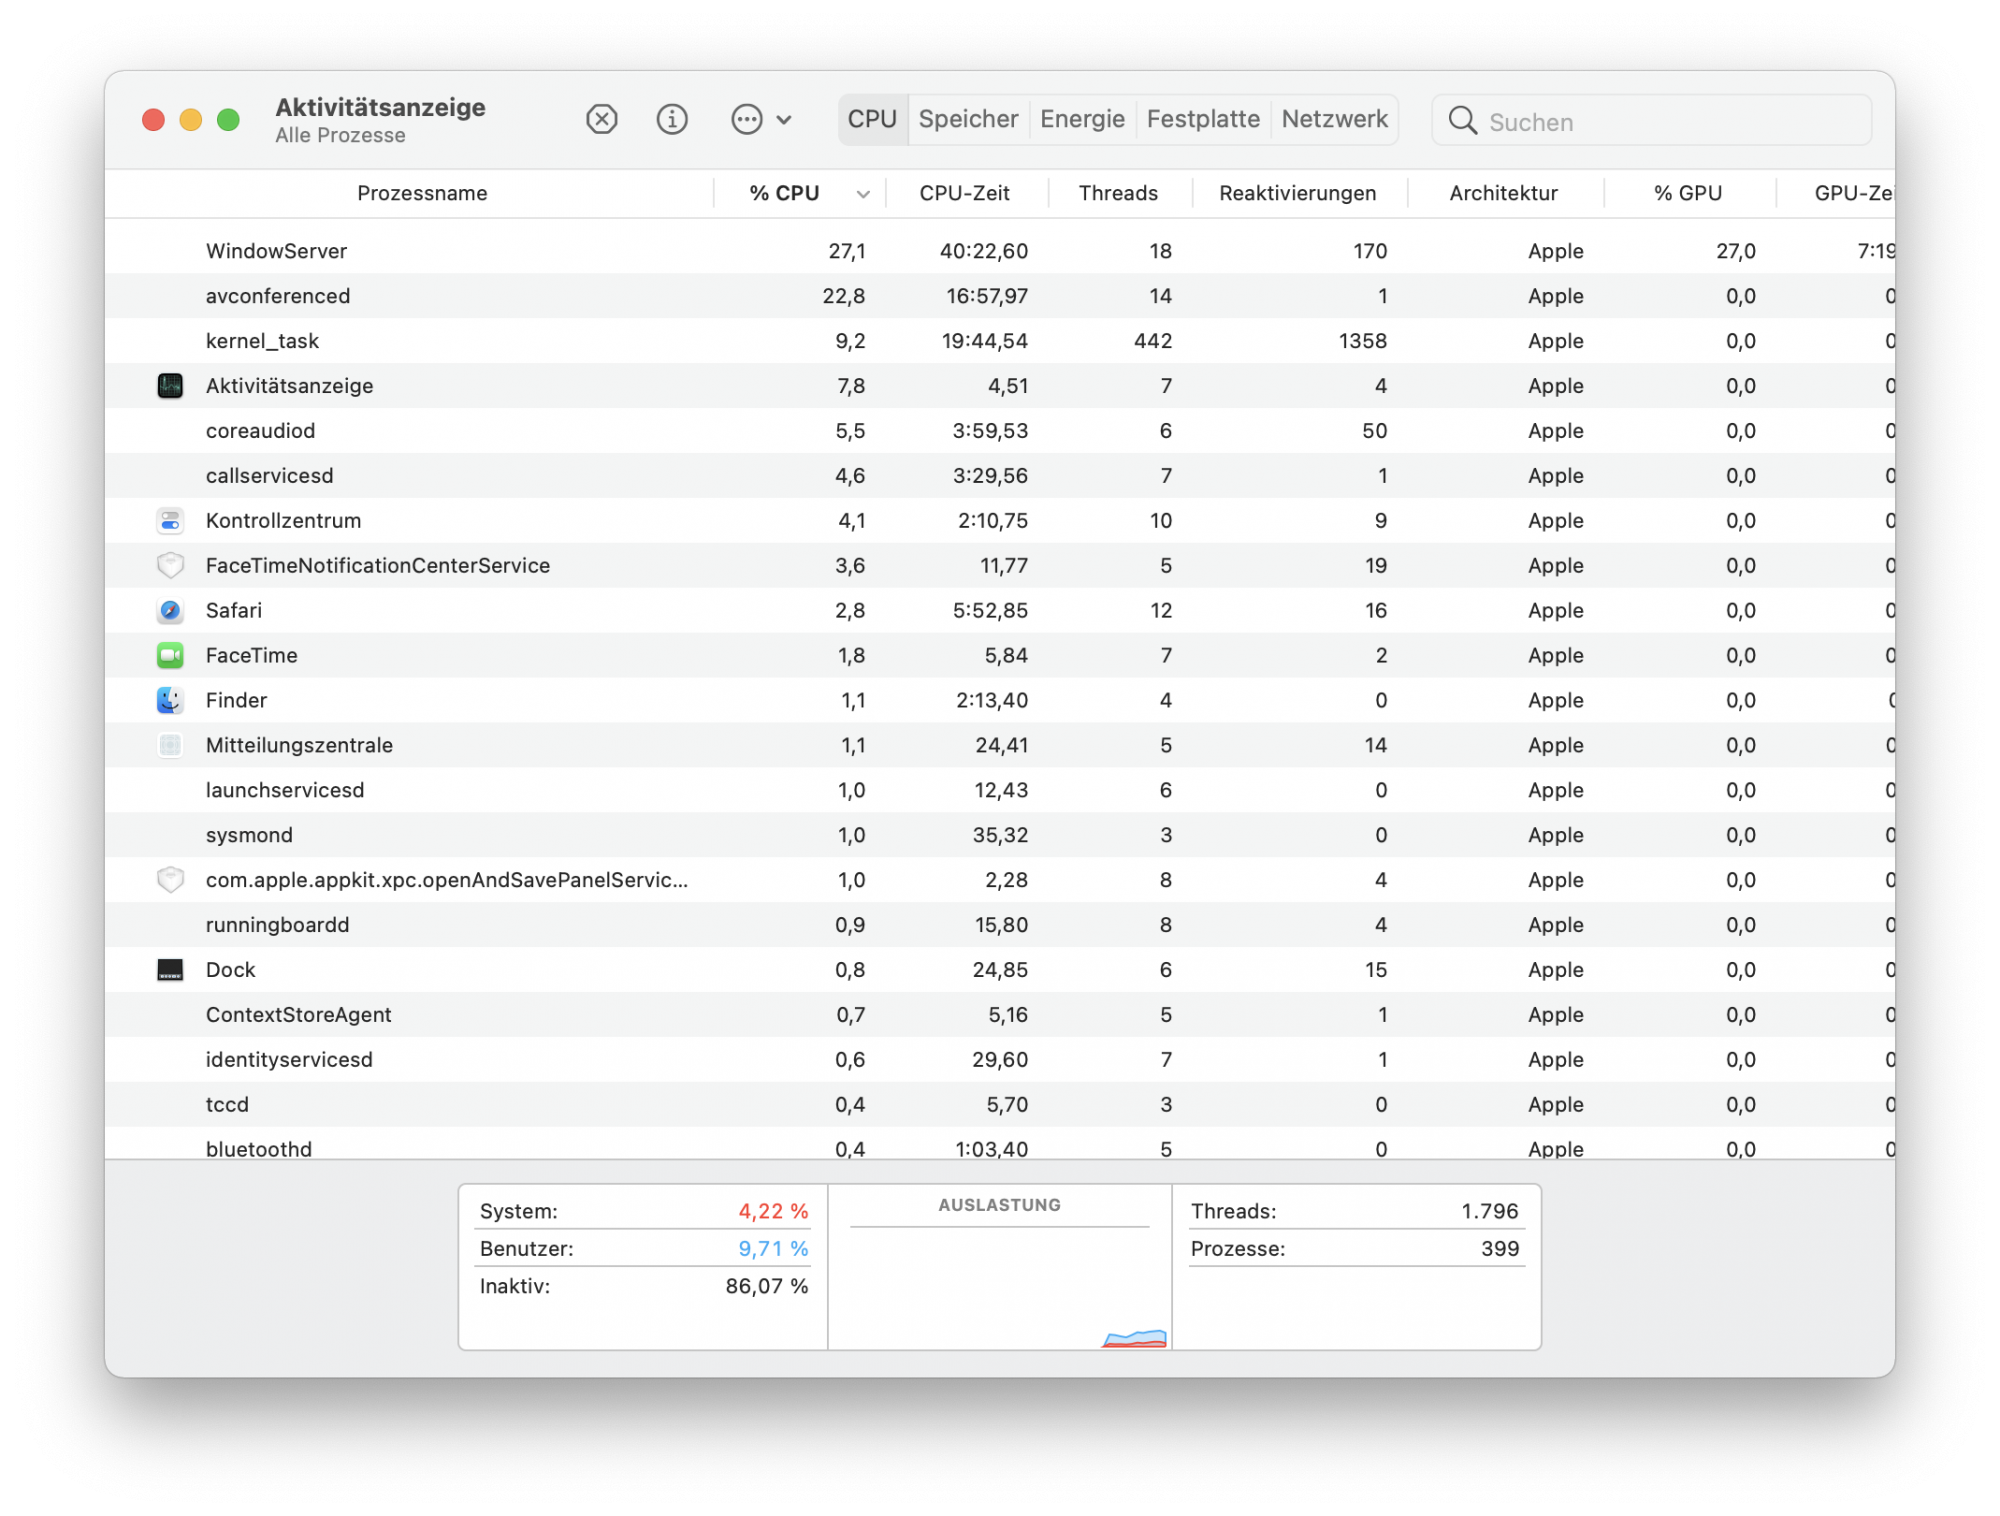Click into the Suchen search field

[x=1670, y=122]
